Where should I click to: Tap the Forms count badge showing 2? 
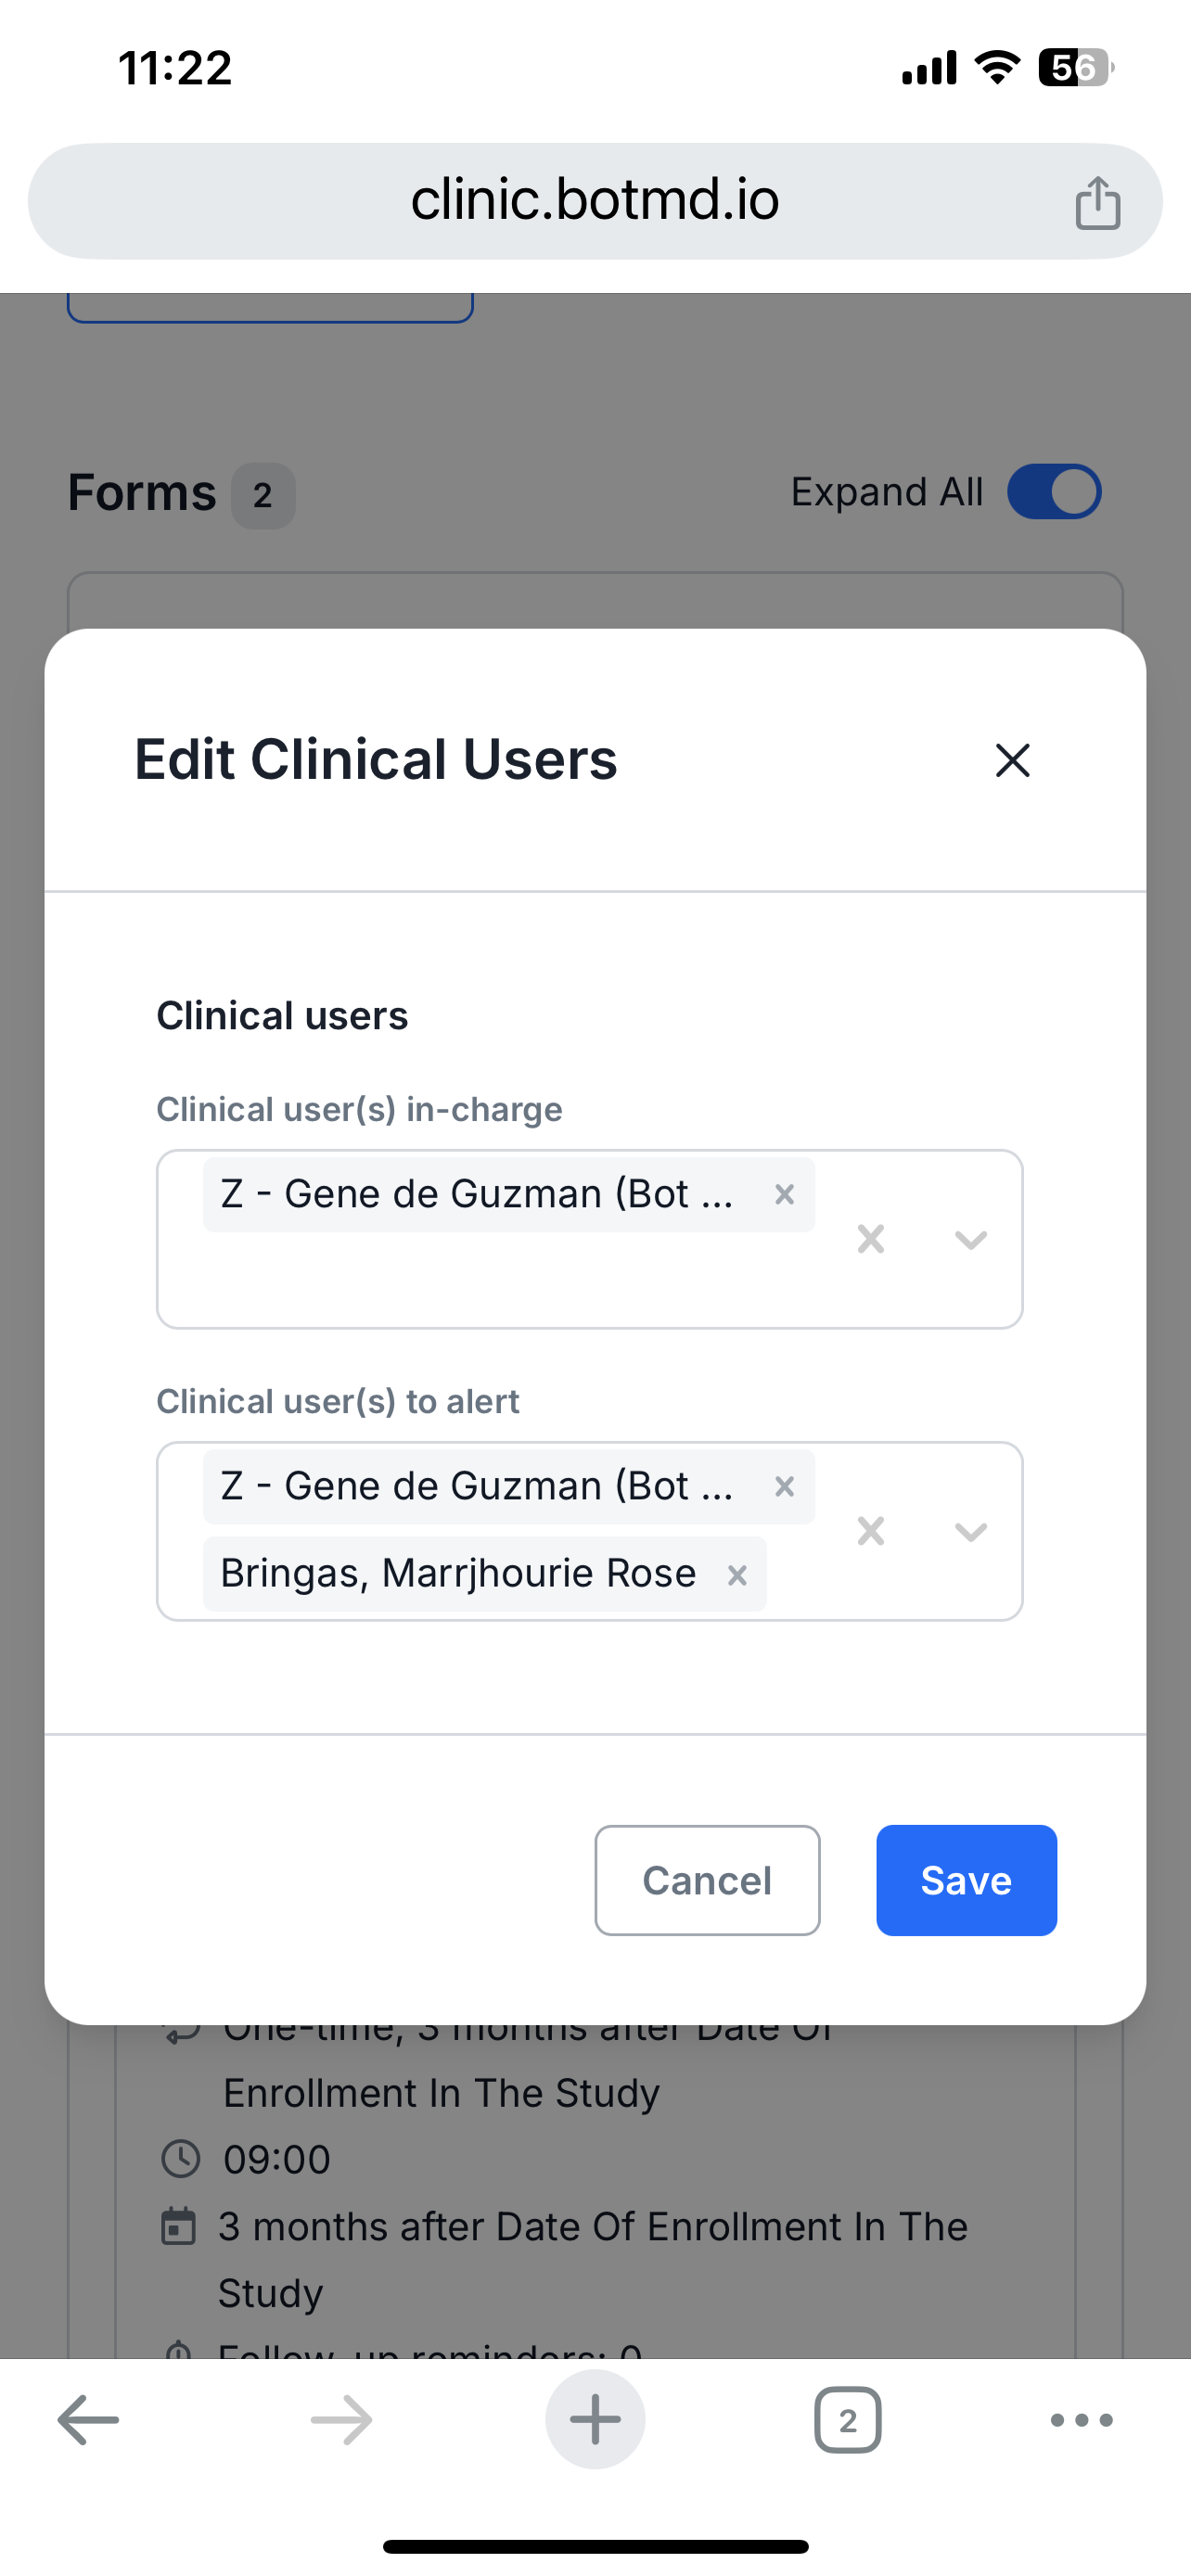(262, 493)
